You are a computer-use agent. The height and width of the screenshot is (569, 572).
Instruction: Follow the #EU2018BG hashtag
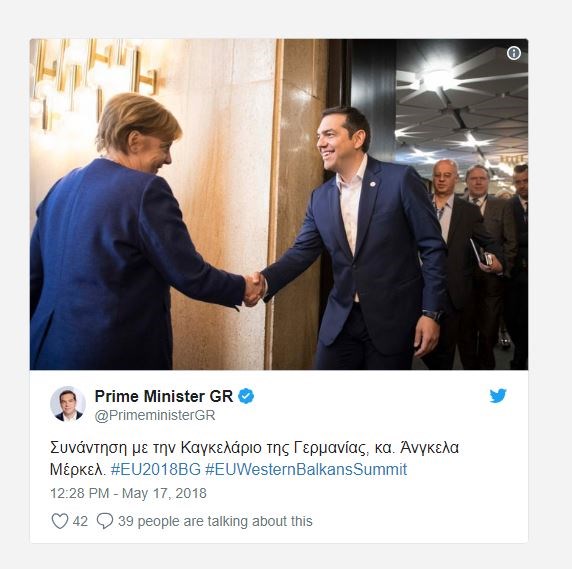click(156, 469)
